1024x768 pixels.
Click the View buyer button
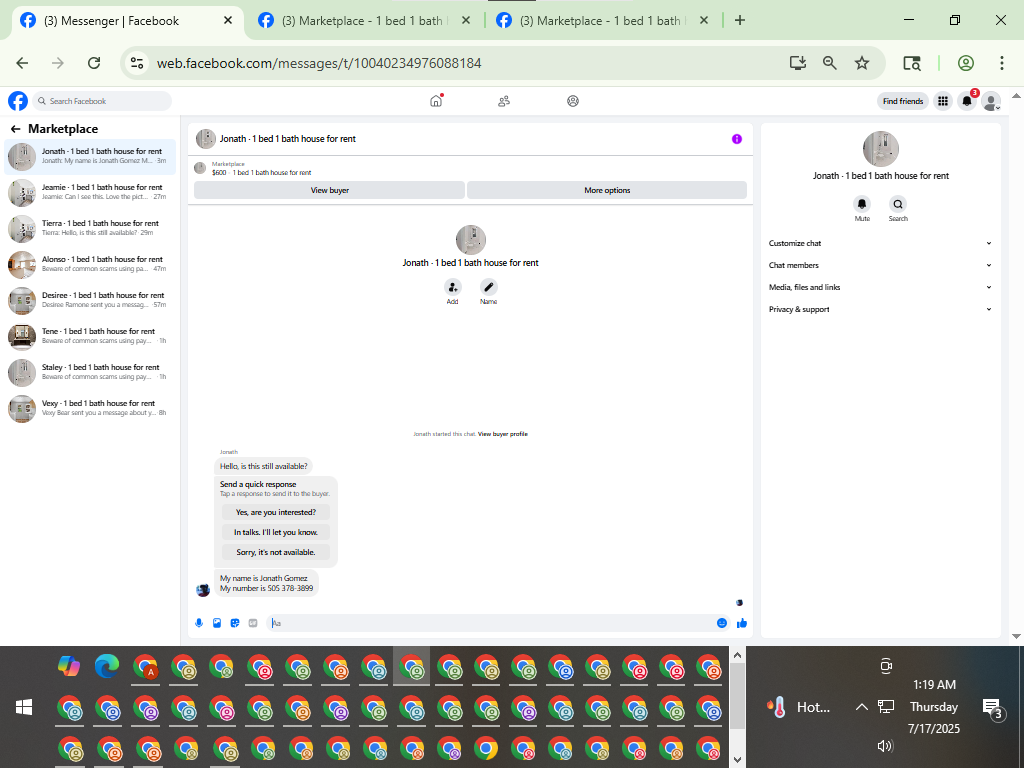coord(329,190)
